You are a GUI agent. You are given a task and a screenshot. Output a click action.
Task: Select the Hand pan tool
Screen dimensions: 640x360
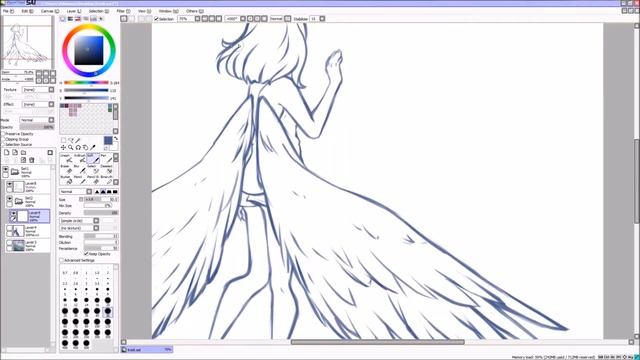tap(85, 147)
